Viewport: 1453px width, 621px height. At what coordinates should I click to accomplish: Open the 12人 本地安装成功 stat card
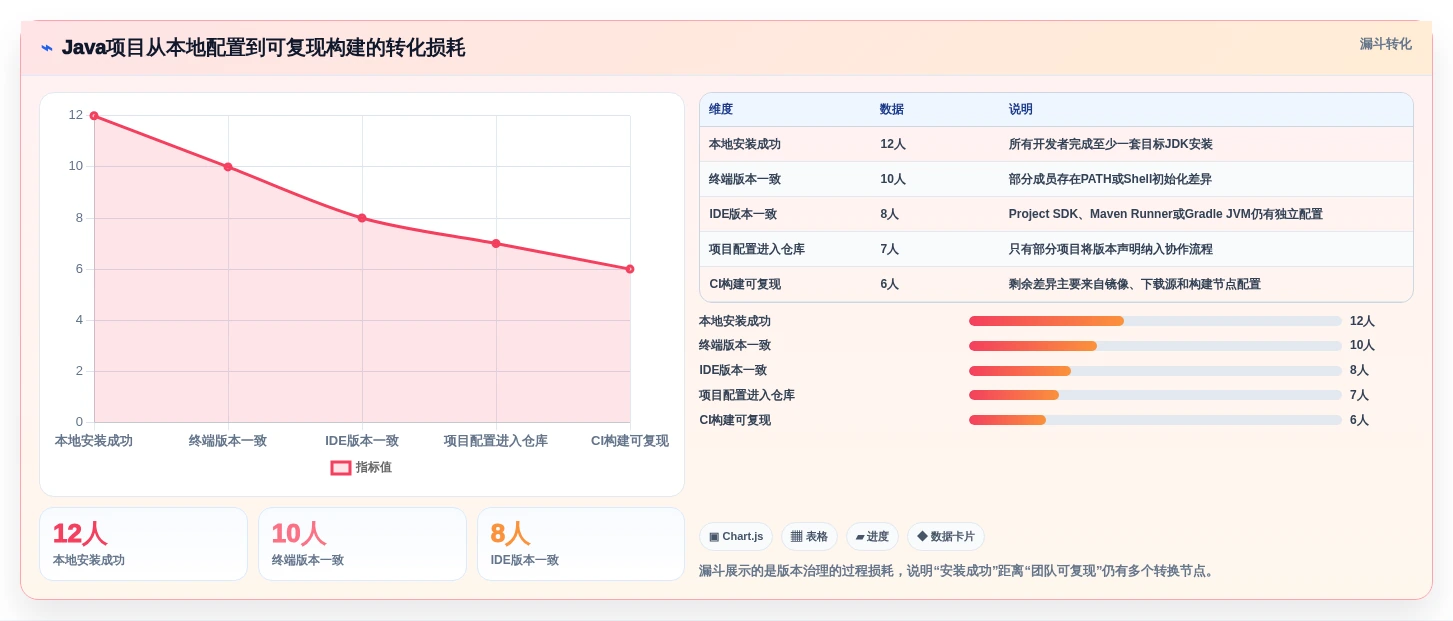click(x=143, y=544)
